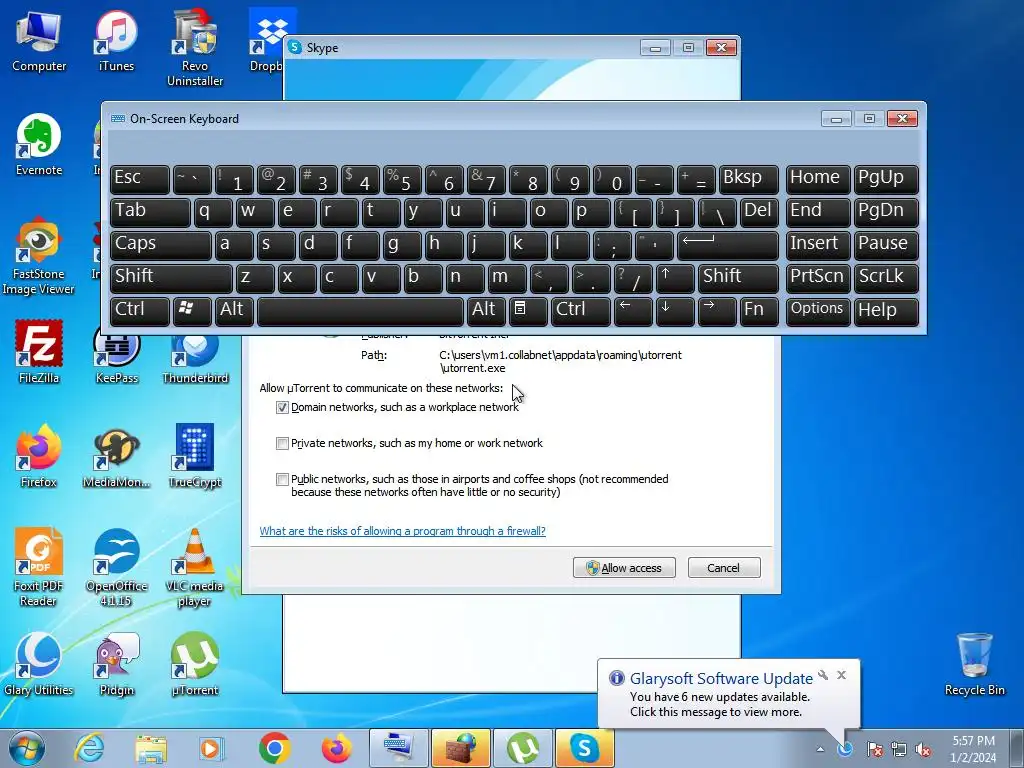Click Help key on On-Screen Keyboard
Image resolution: width=1024 pixels, height=768 pixels.
[x=886, y=311]
